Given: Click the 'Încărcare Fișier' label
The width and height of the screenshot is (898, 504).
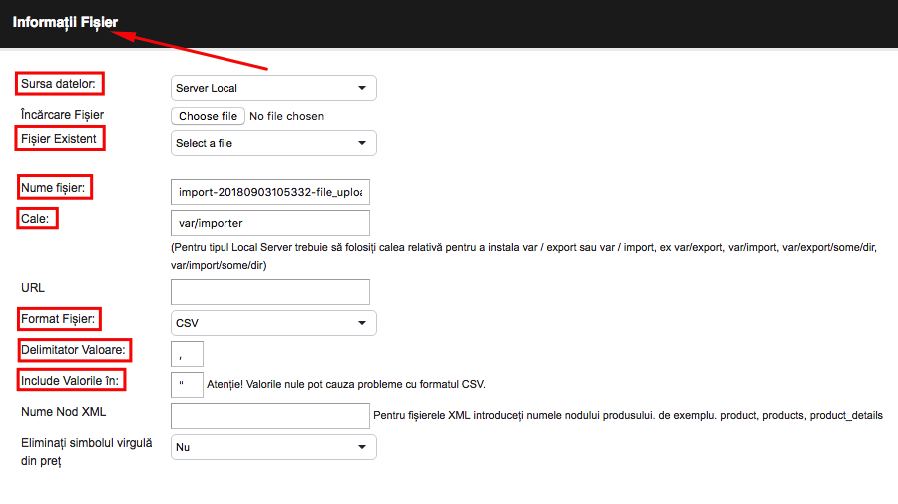Looking at the screenshot, I should [62, 115].
